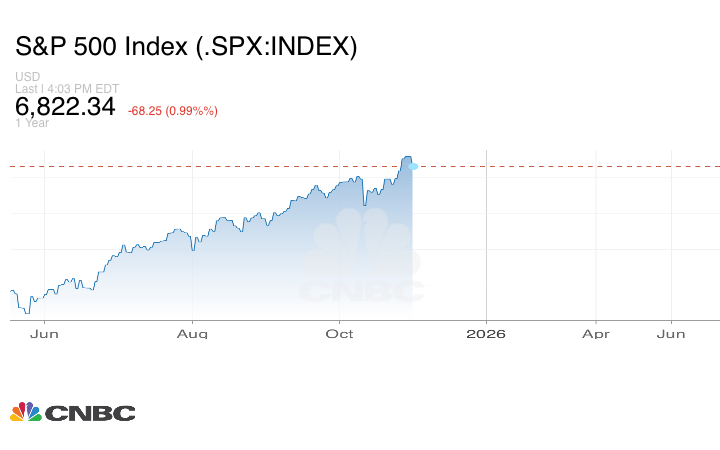Click the light blue endpoint dot on chart line
The width and height of the screenshot is (720, 450).
(414, 166)
